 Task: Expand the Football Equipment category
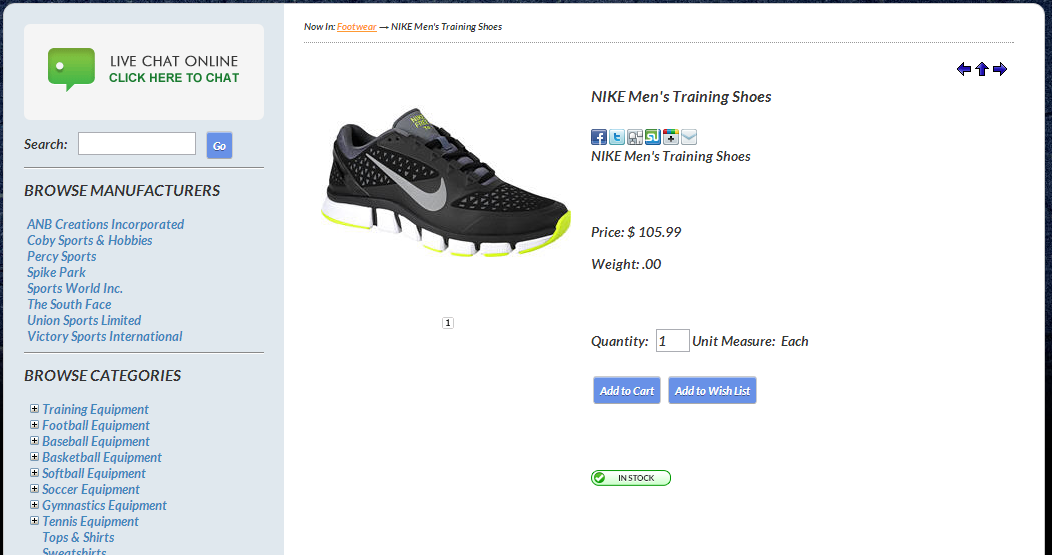(x=35, y=425)
